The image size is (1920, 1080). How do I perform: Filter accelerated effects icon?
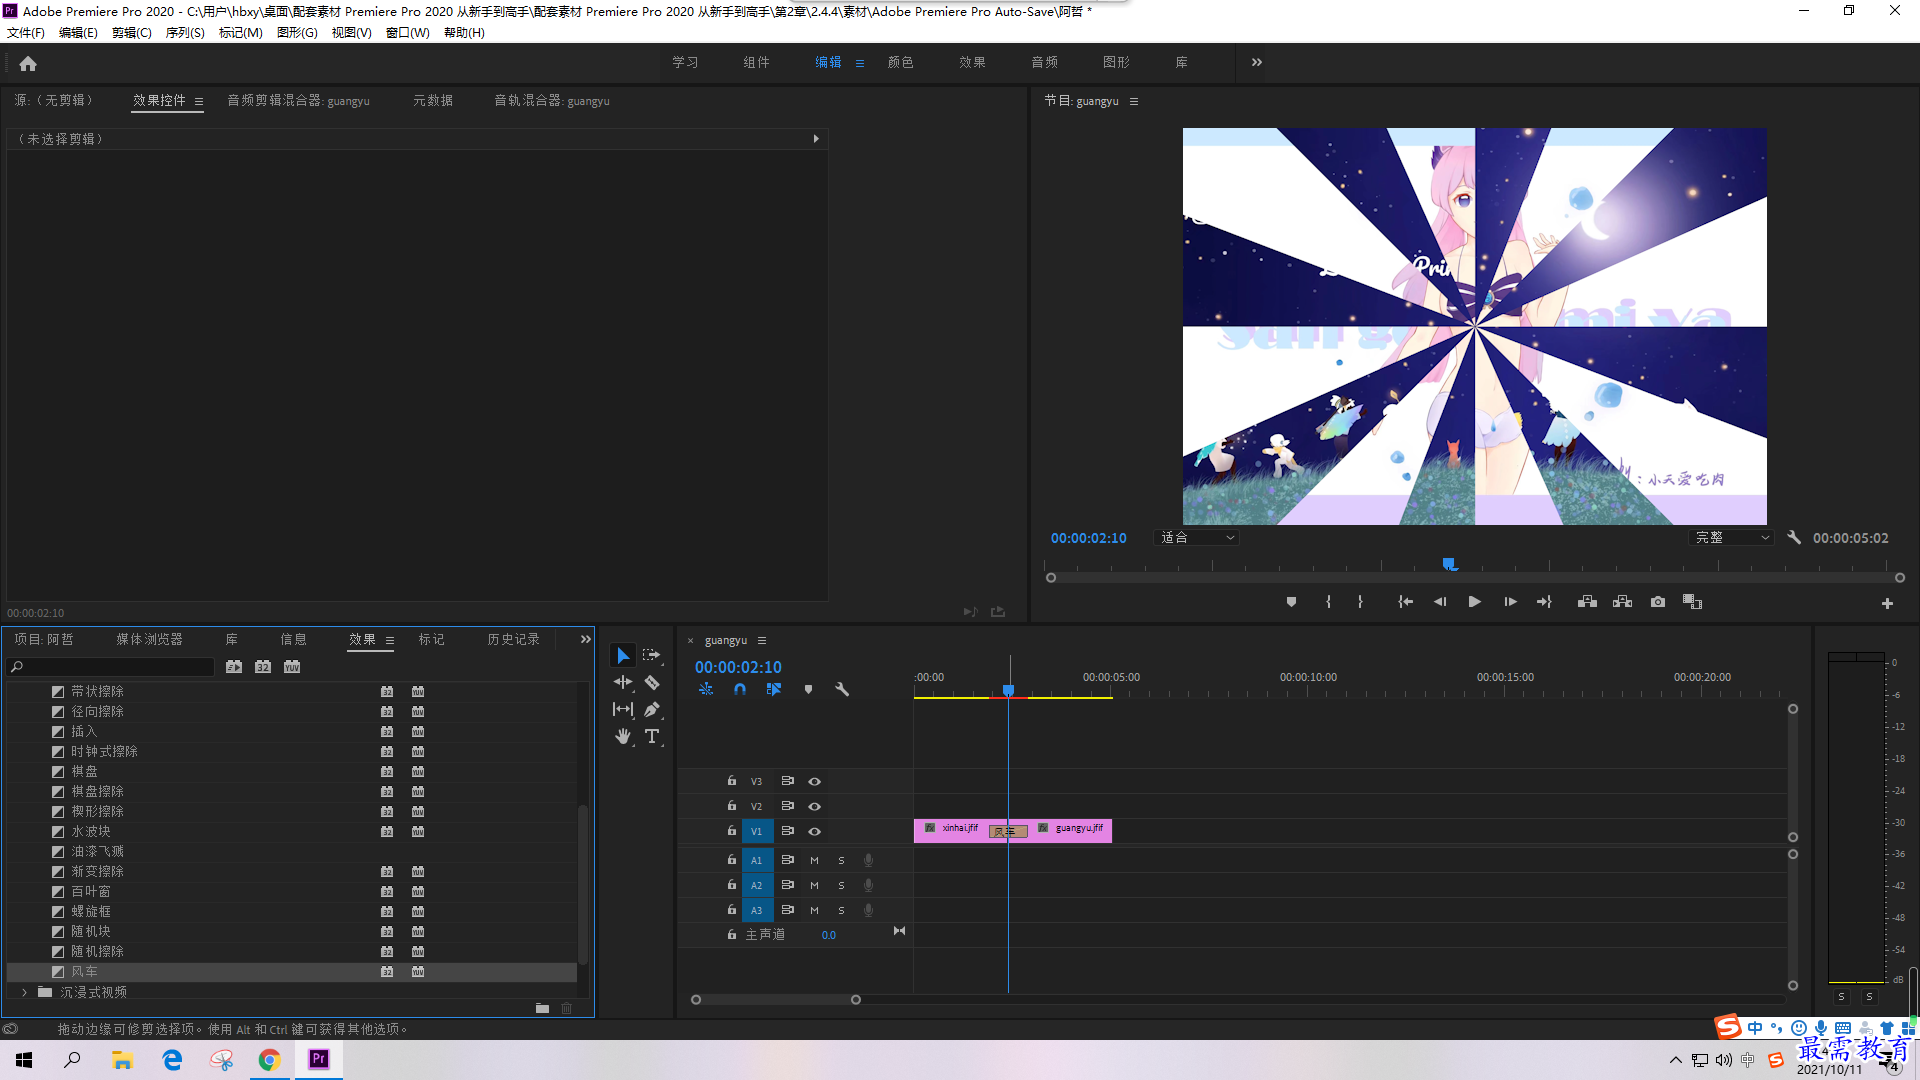pyautogui.click(x=234, y=667)
